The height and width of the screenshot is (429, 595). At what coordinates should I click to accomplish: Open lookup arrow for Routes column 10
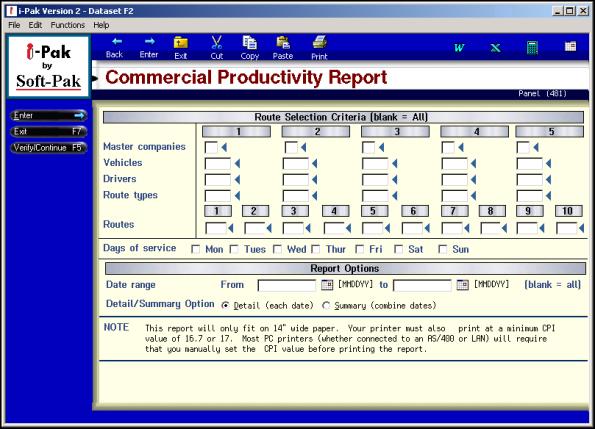click(x=581, y=228)
